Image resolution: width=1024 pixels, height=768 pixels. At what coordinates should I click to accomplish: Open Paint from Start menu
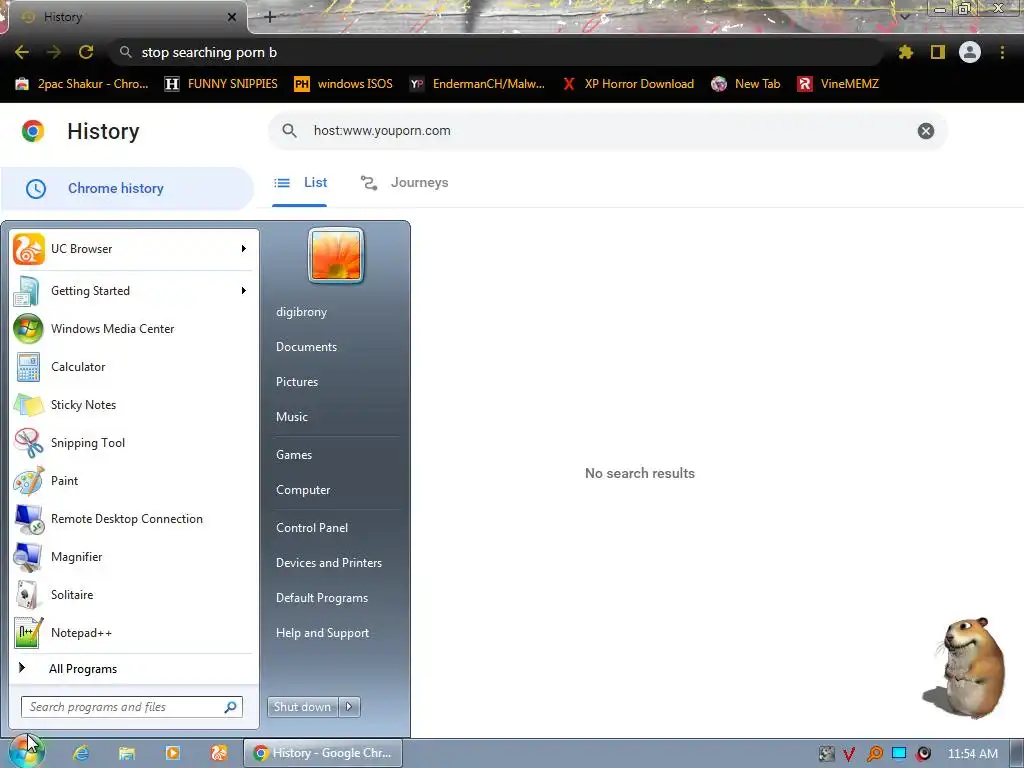pyautogui.click(x=133, y=481)
